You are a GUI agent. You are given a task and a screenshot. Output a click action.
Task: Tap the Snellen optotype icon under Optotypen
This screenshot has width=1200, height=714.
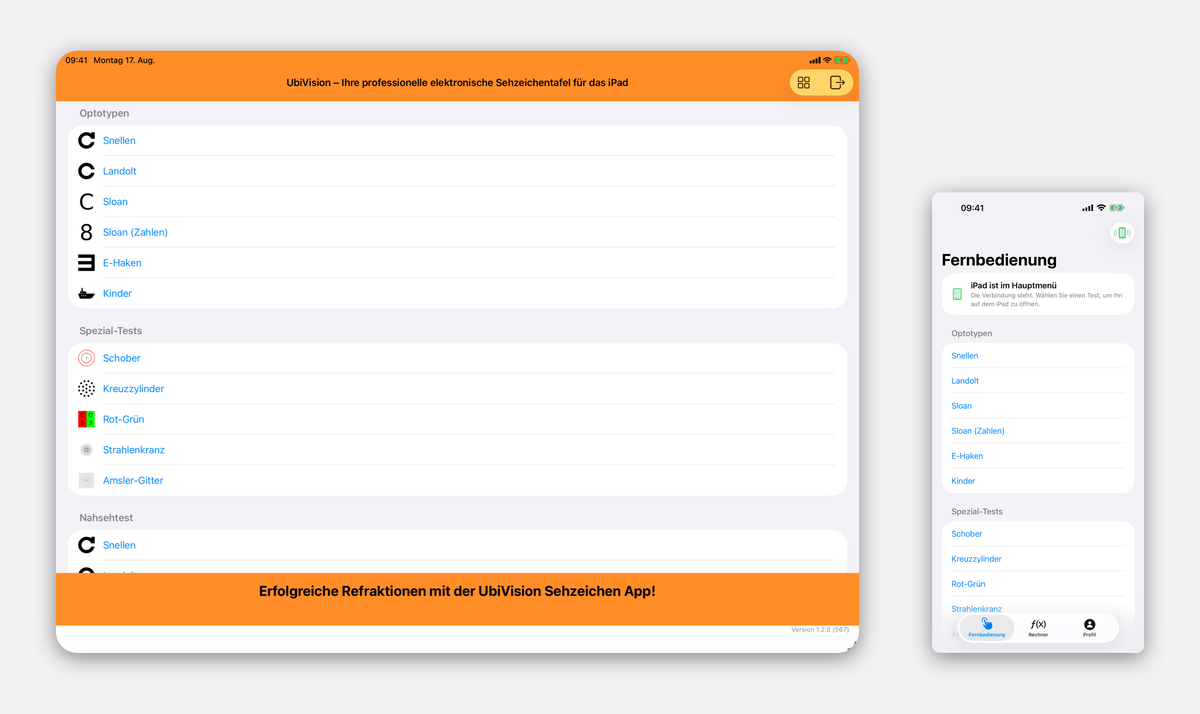pos(87,141)
